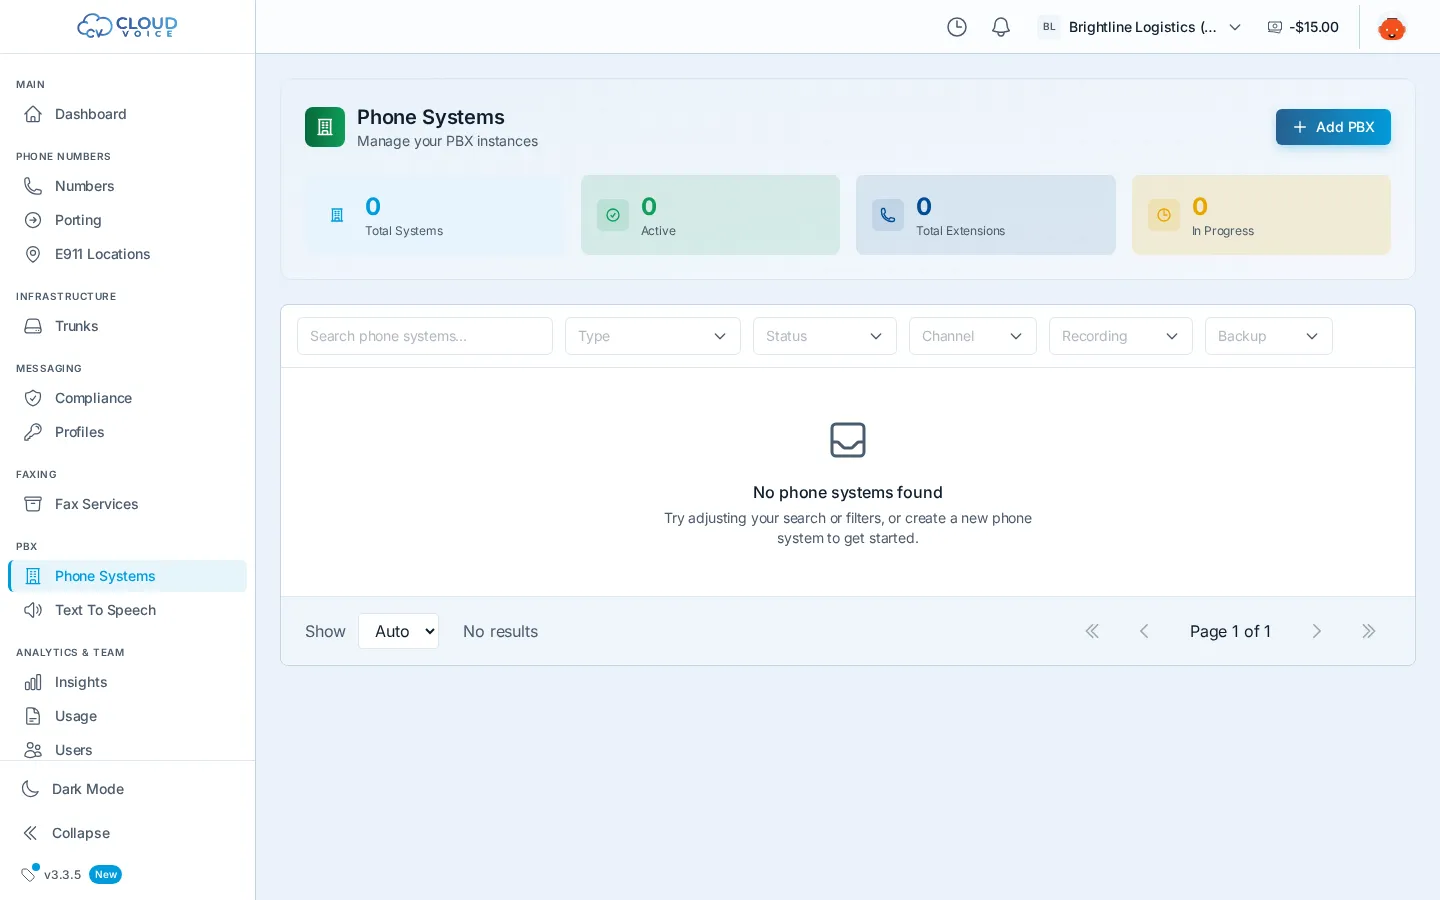This screenshot has width=1440, height=900.
Task: Focus the Search phone systems field
Action: [425, 336]
